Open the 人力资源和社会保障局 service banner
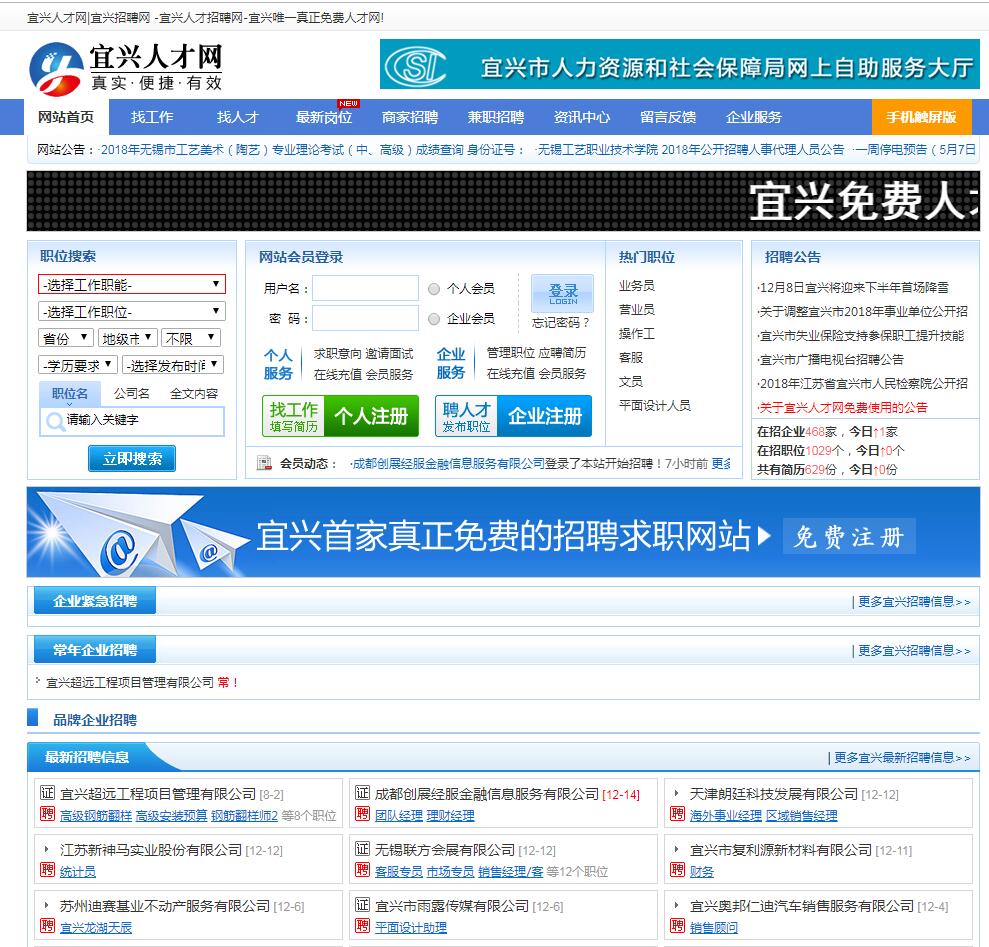 (x=679, y=64)
